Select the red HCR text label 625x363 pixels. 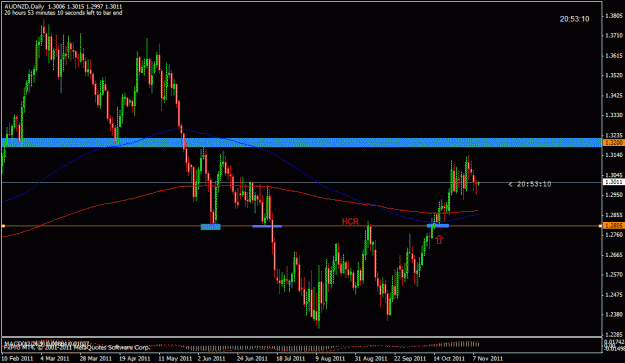350,222
